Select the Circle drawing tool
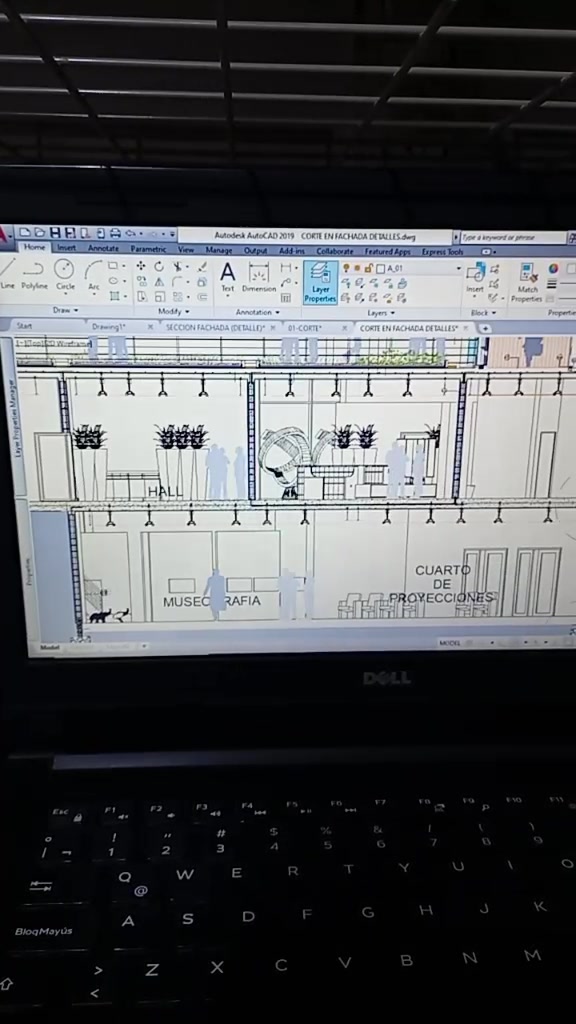 (64, 275)
